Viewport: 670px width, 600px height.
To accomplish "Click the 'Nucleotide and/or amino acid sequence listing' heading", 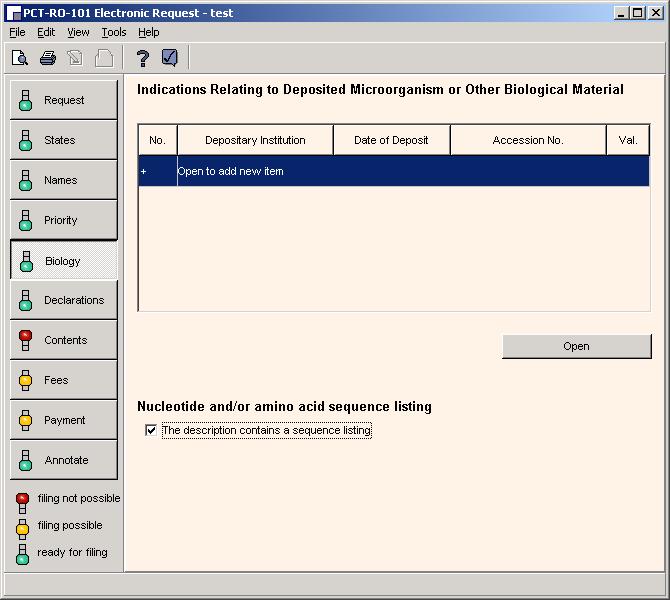I will (284, 406).
